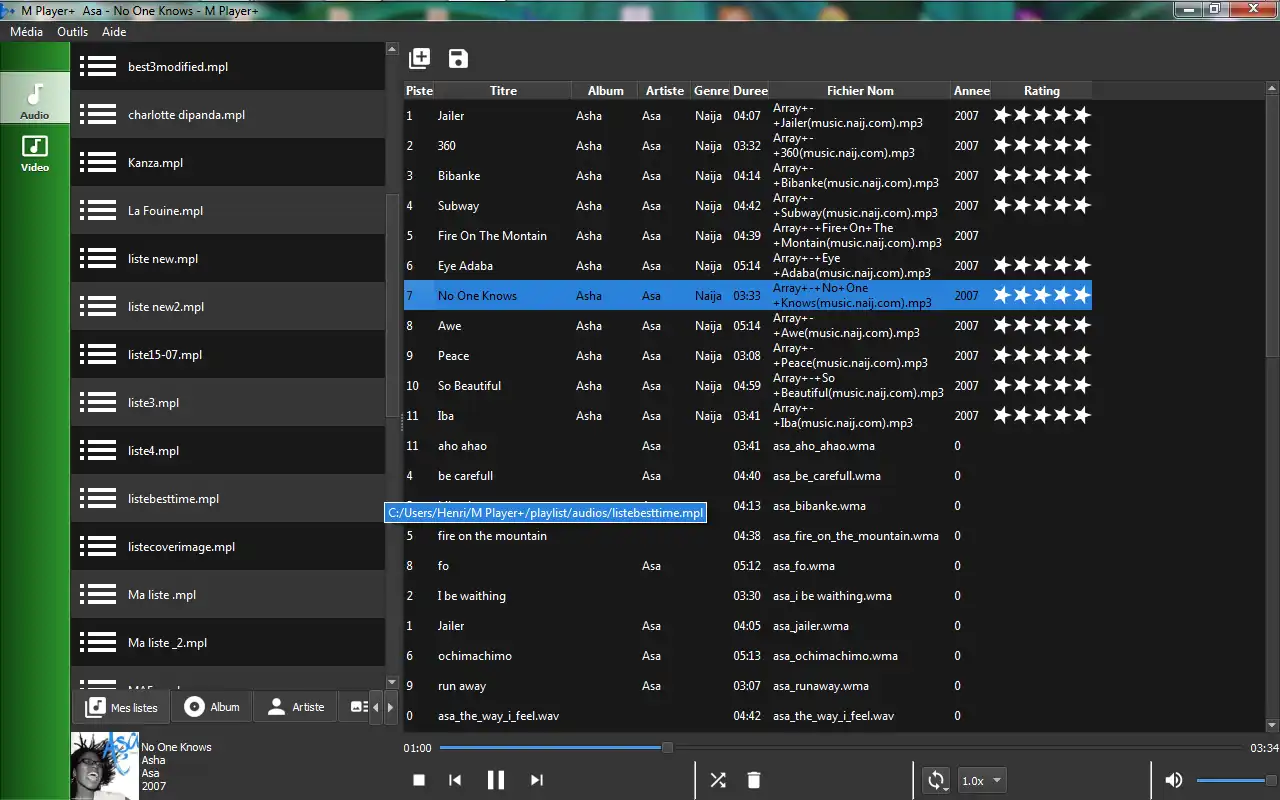Click the trash icon to delete track
The height and width of the screenshot is (800, 1280).
click(754, 780)
